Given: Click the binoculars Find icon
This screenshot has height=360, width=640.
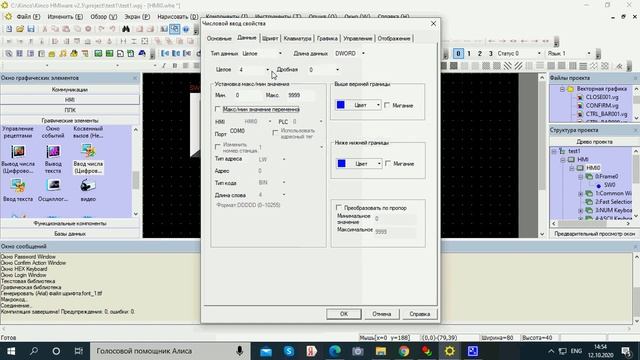Looking at the screenshot, I should (126, 29).
